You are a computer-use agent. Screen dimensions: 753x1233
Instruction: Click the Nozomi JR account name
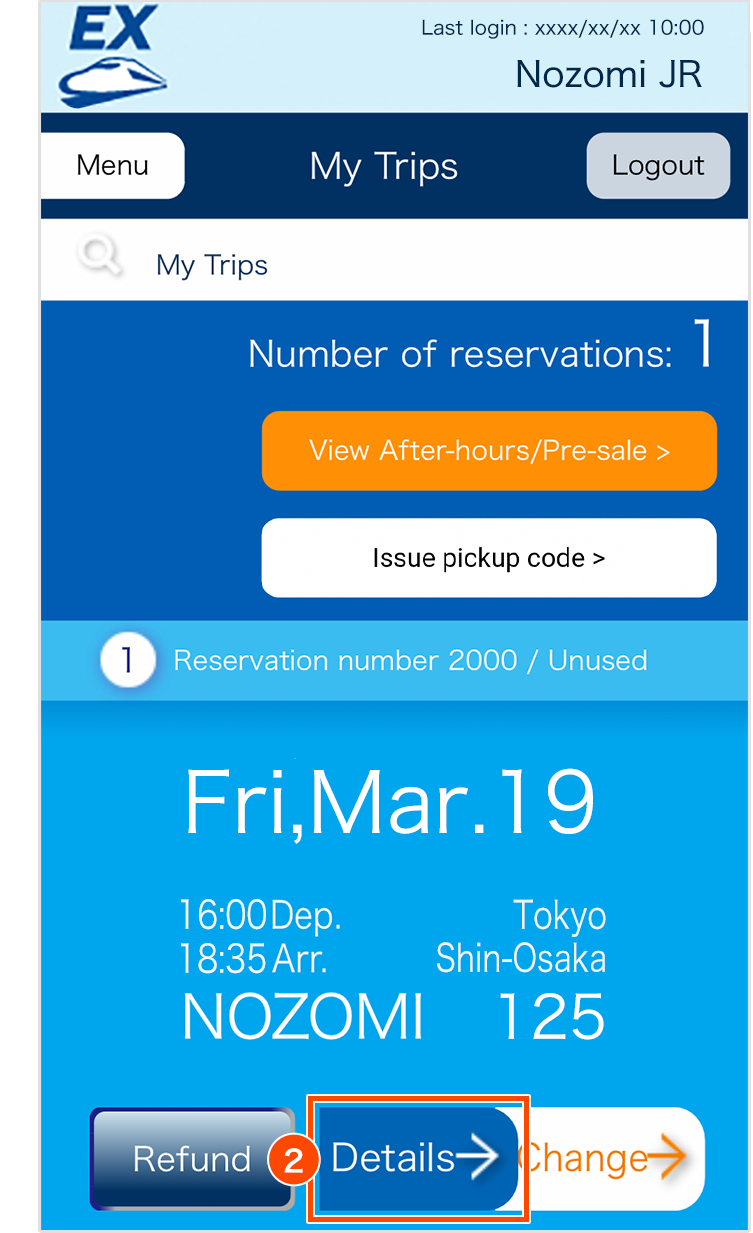[x=608, y=74]
